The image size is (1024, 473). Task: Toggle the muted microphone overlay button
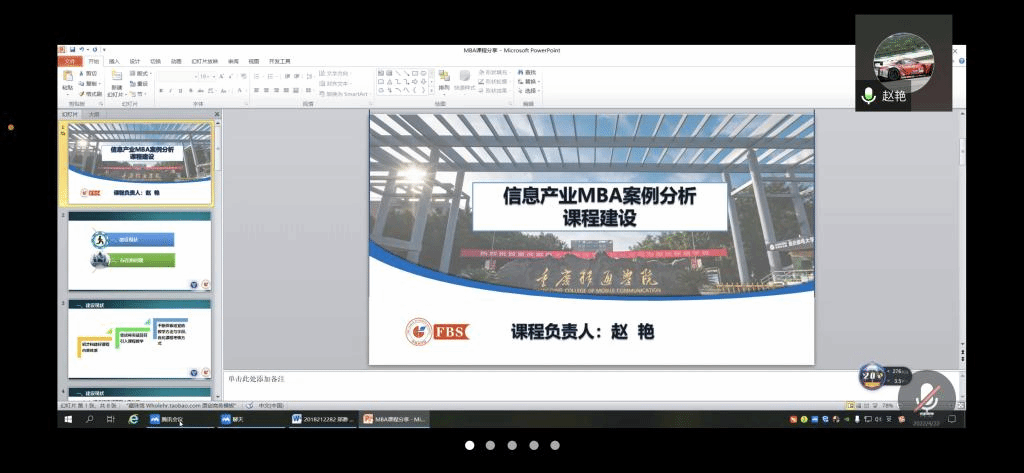tap(927, 397)
